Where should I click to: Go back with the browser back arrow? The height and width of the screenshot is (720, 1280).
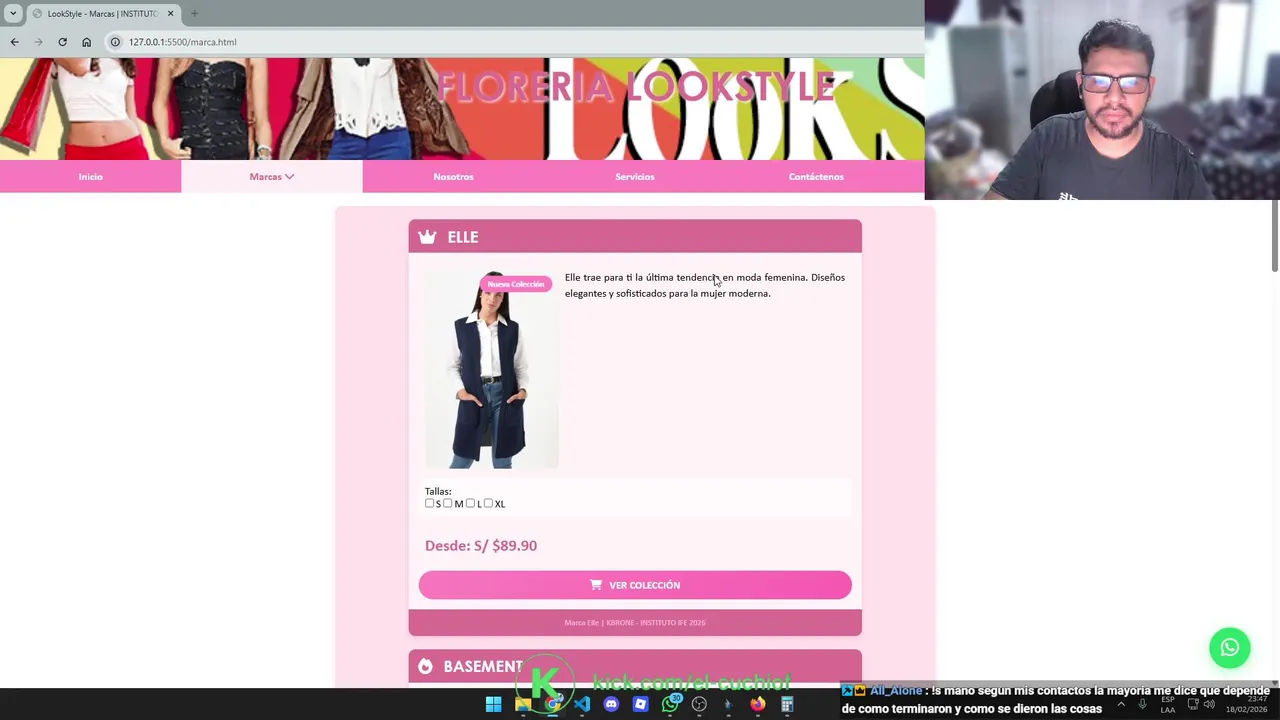(14, 42)
